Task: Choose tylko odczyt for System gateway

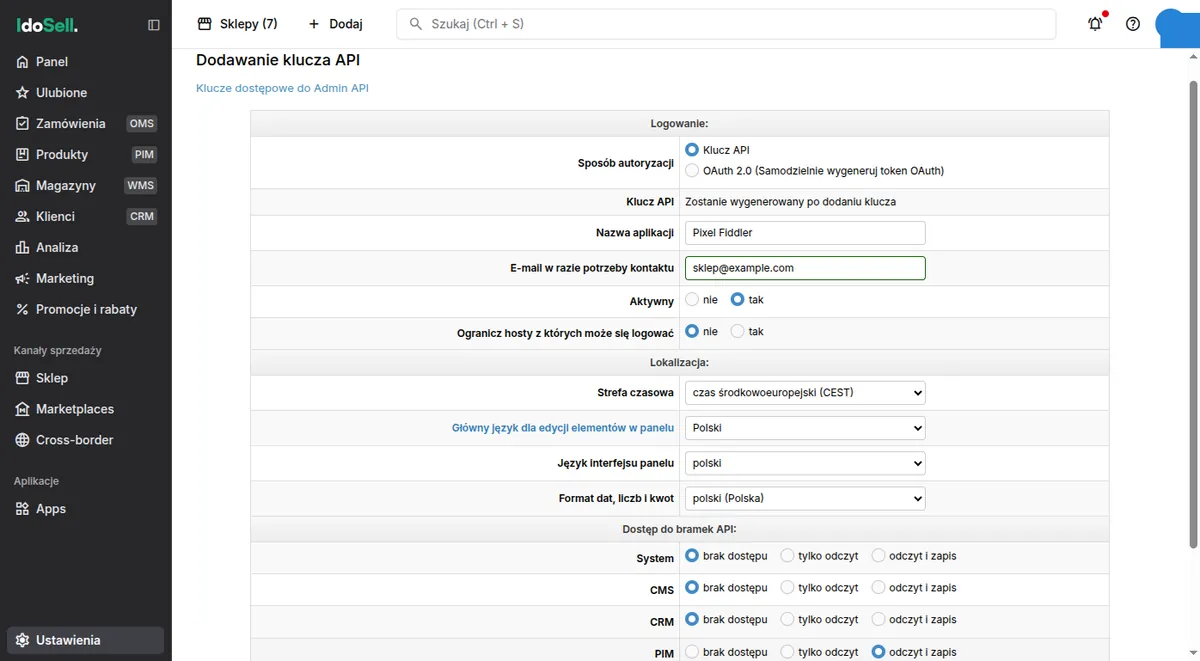Action: tap(787, 556)
